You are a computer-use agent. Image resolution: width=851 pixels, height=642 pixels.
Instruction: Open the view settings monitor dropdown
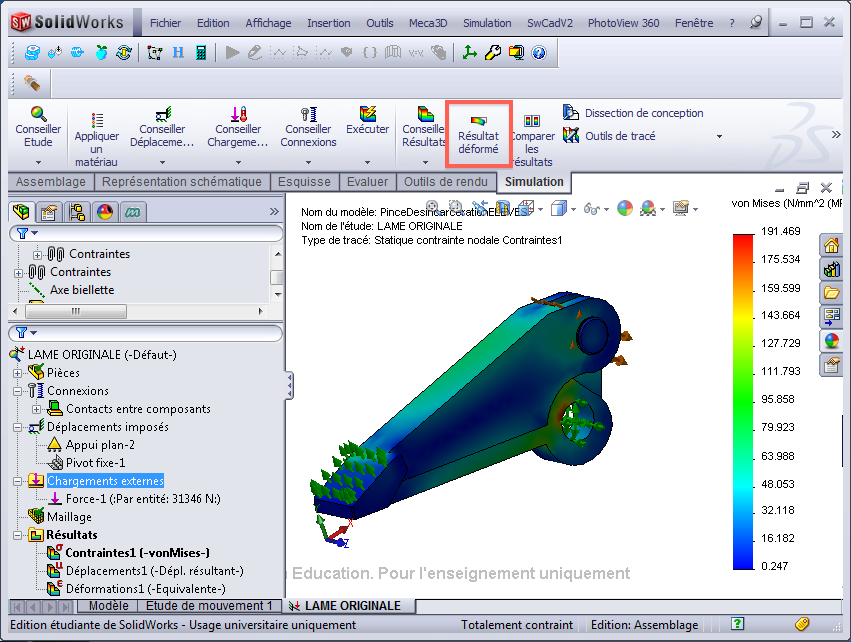pyautogui.click(x=695, y=209)
